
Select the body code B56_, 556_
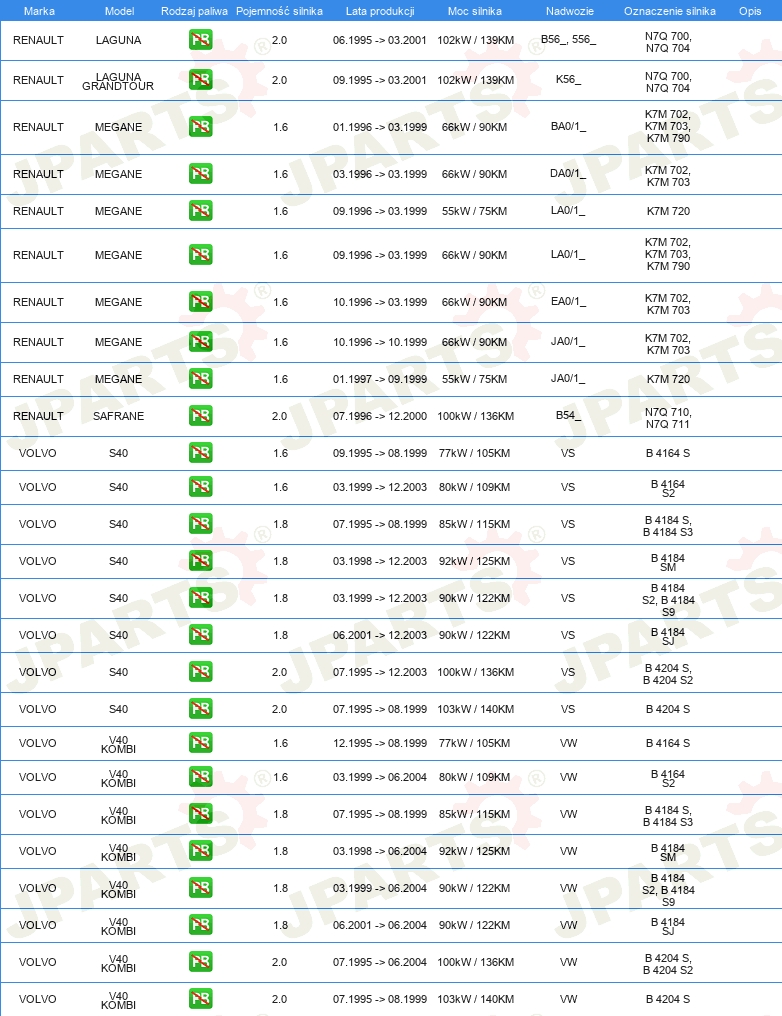(568, 39)
